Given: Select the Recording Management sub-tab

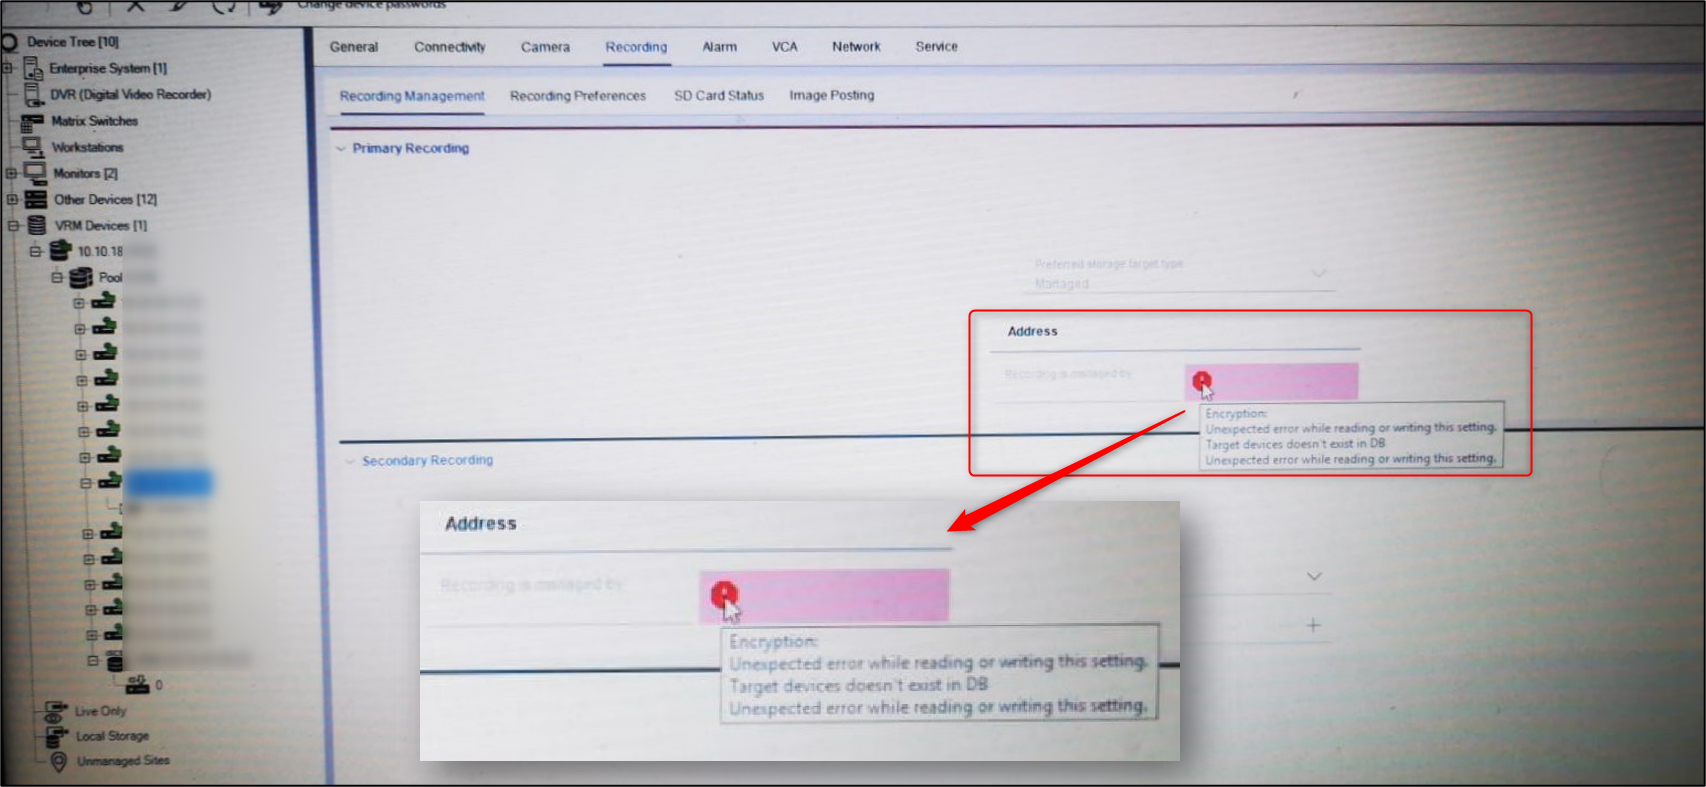Looking at the screenshot, I should (412, 96).
